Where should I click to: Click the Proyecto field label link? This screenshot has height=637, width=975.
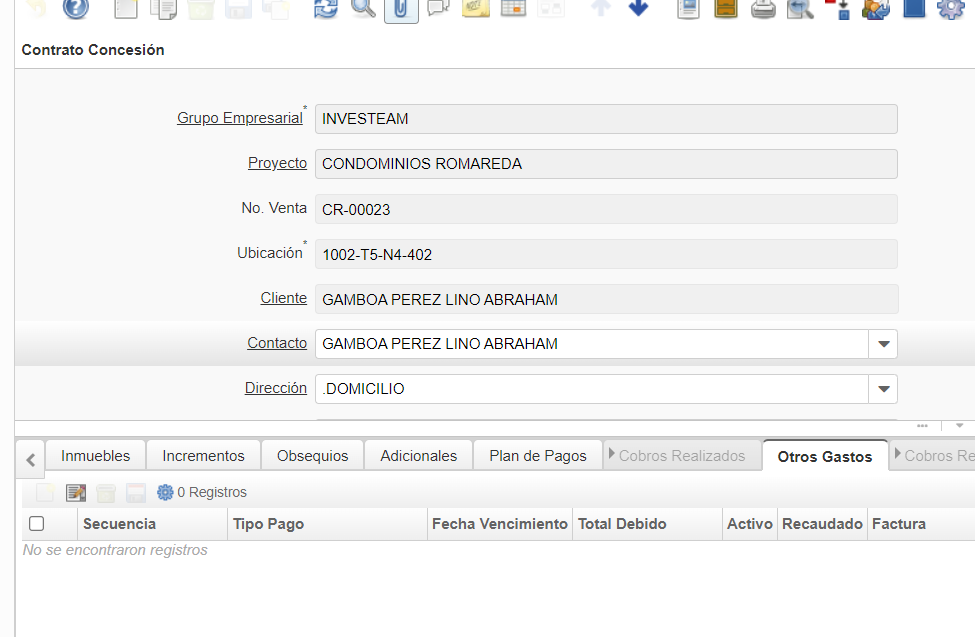(277, 163)
